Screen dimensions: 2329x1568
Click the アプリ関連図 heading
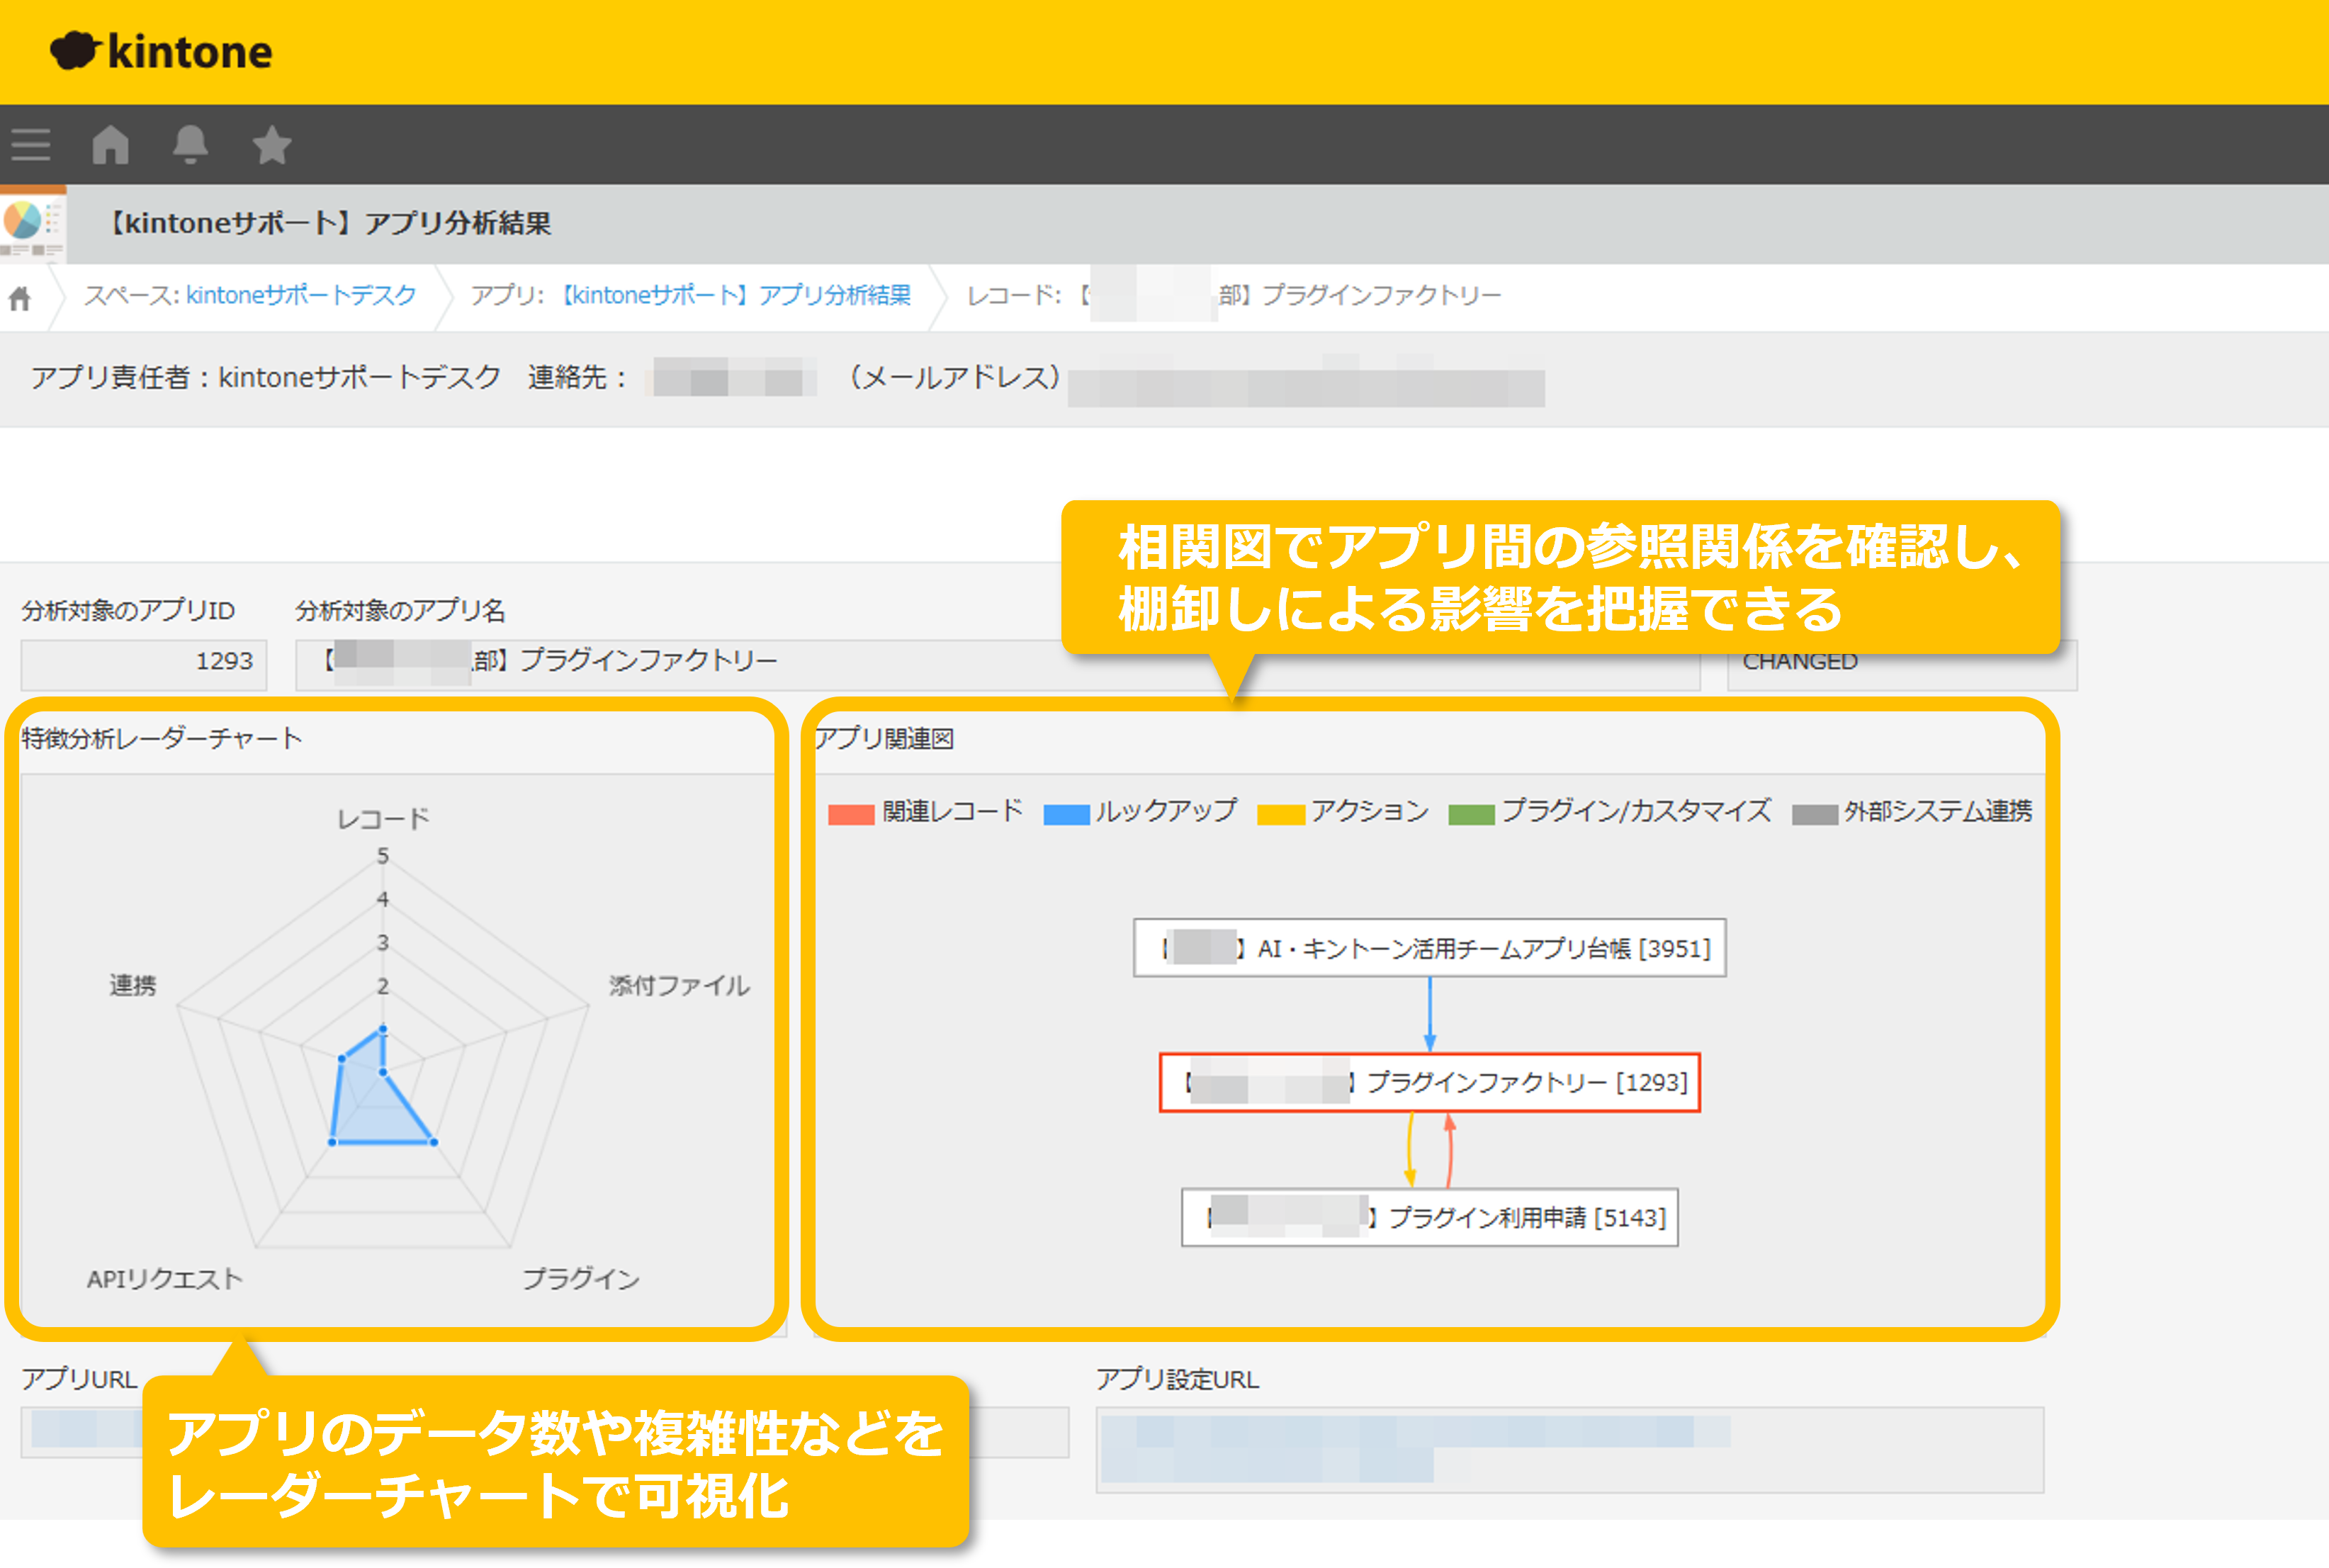coord(884,738)
